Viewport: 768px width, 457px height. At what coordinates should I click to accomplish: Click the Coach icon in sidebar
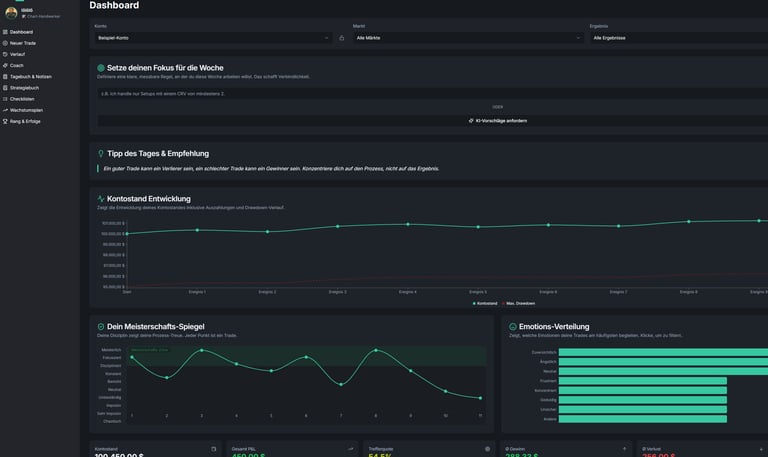point(5,65)
